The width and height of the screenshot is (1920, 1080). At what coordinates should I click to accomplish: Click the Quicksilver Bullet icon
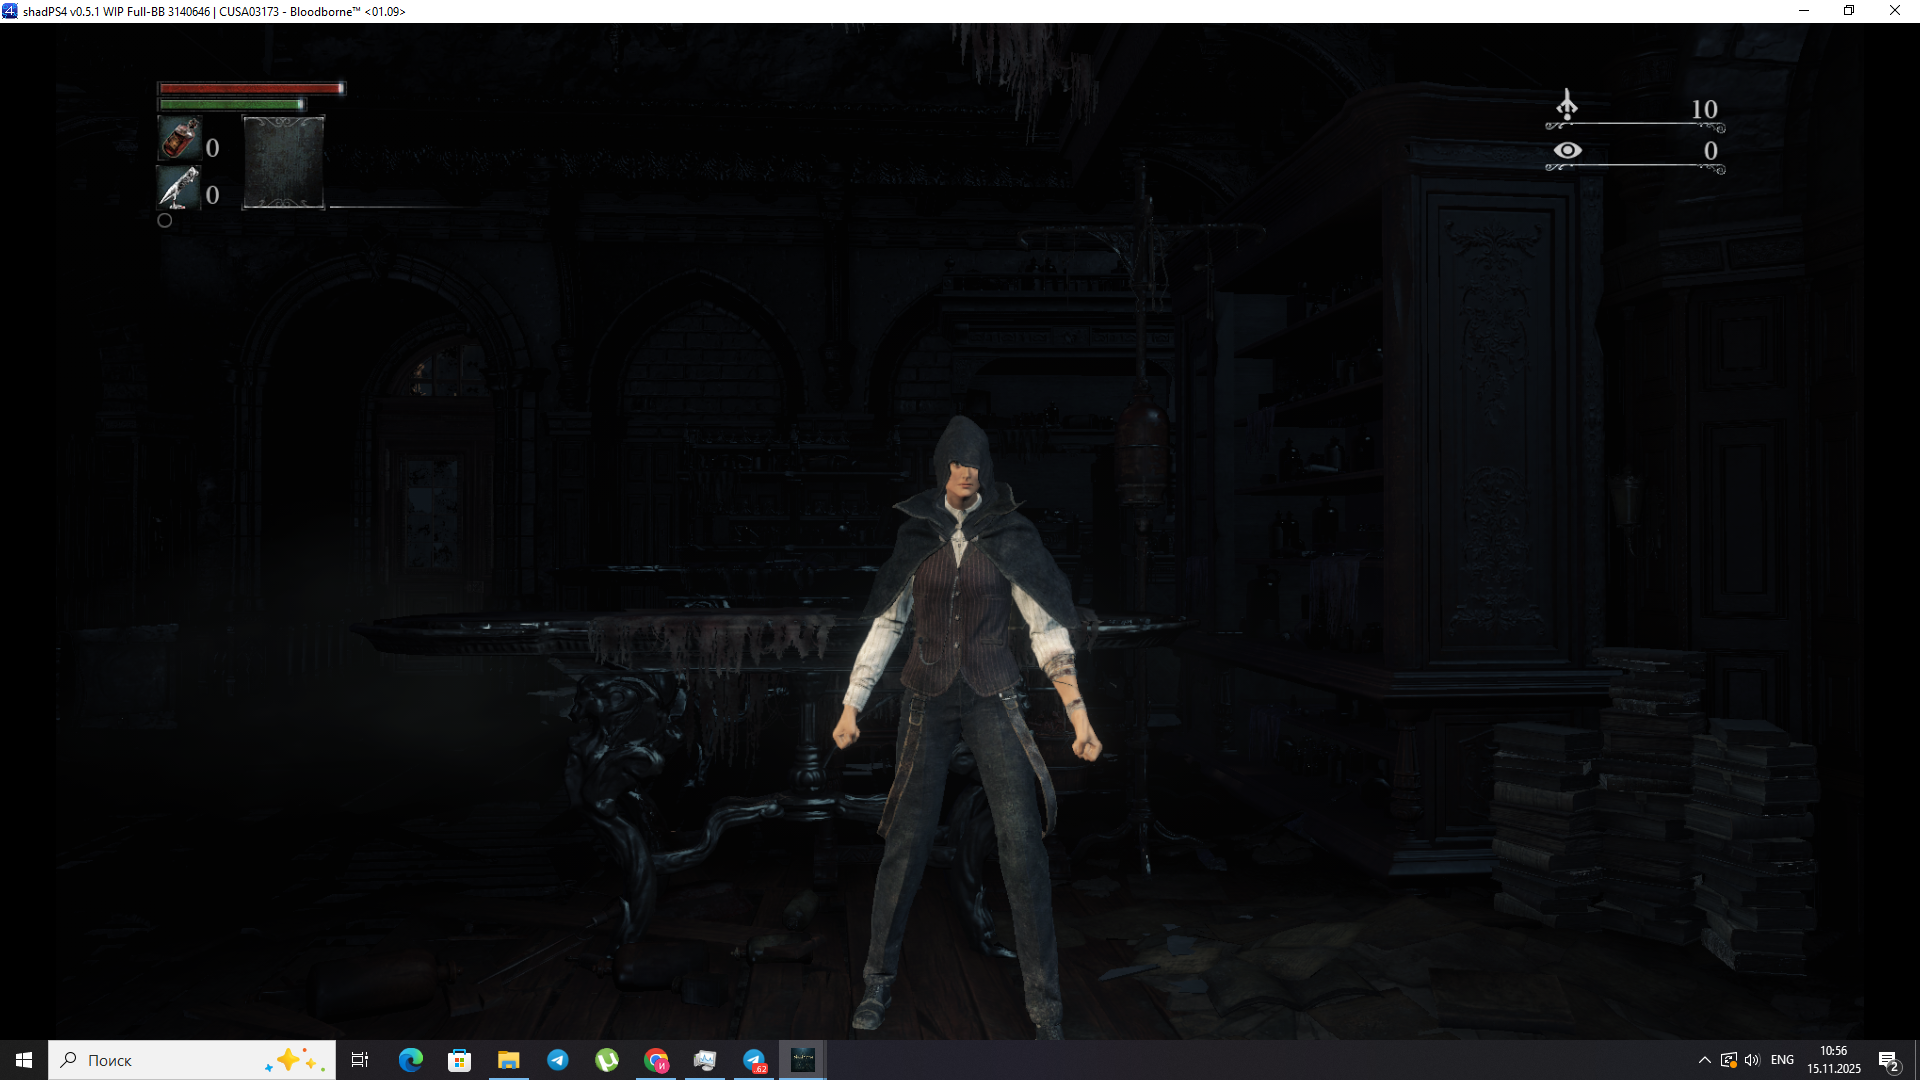tap(180, 188)
